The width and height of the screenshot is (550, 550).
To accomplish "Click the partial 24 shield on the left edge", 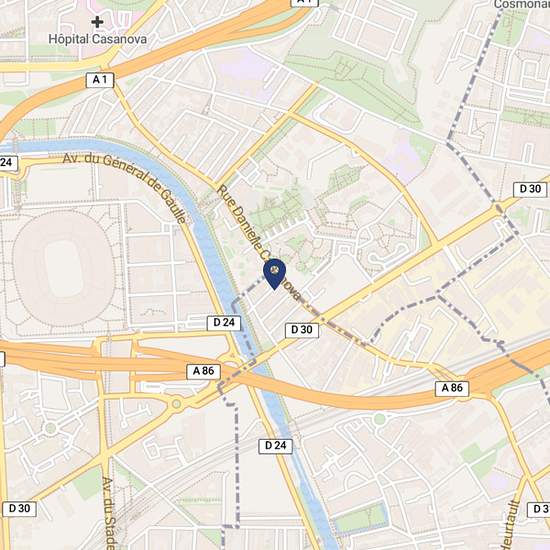I will point(7,163).
